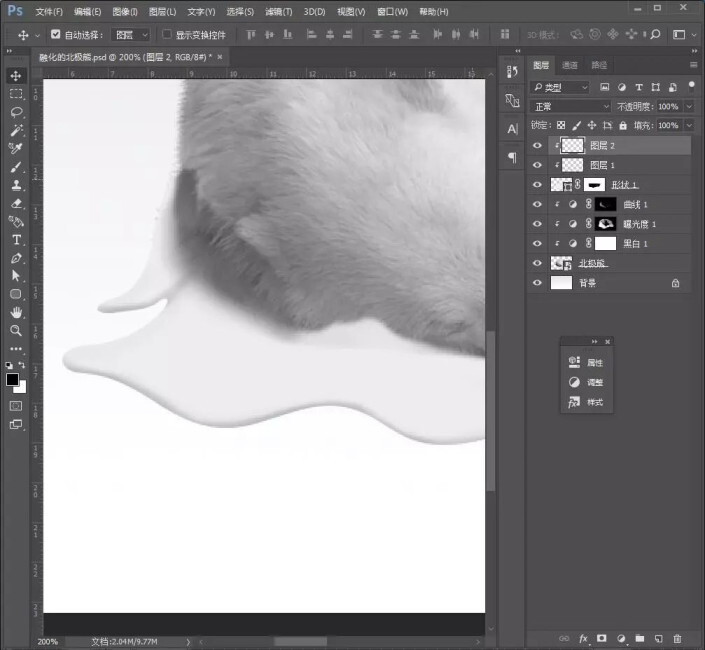Toggle visibility of 曲线 1 layer
The width and height of the screenshot is (705, 650).
tap(537, 204)
